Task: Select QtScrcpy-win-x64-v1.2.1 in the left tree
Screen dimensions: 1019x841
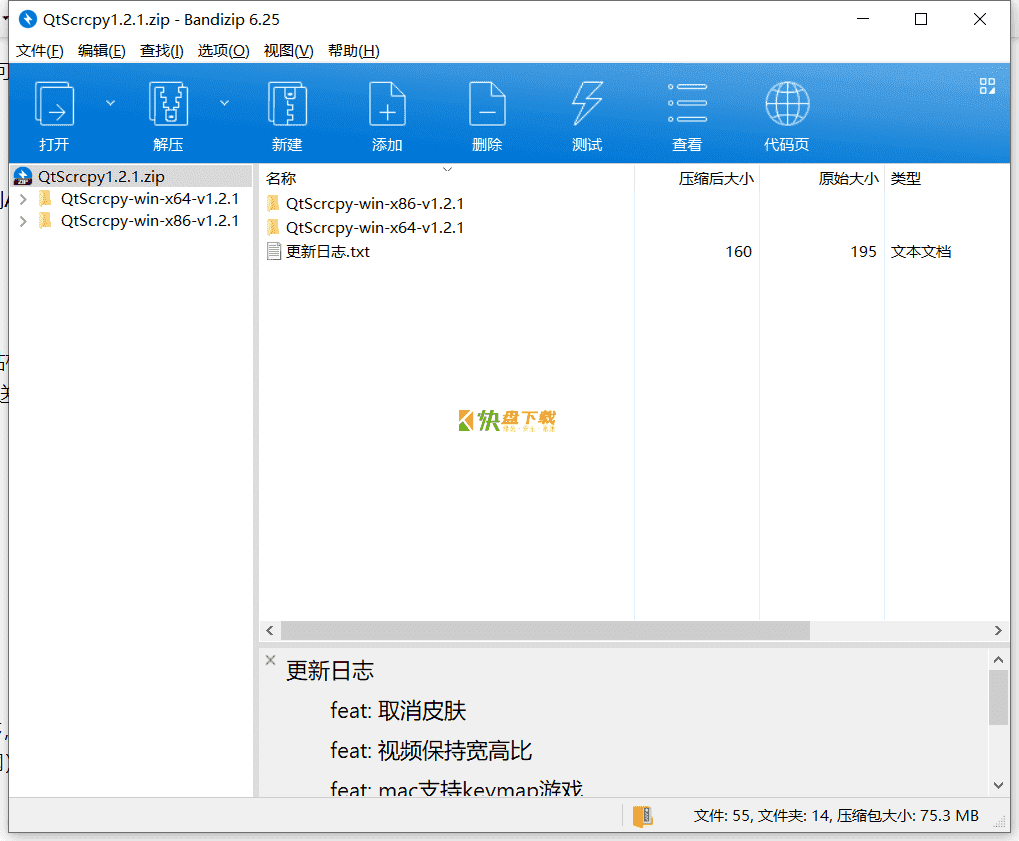Action: pos(149,199)
